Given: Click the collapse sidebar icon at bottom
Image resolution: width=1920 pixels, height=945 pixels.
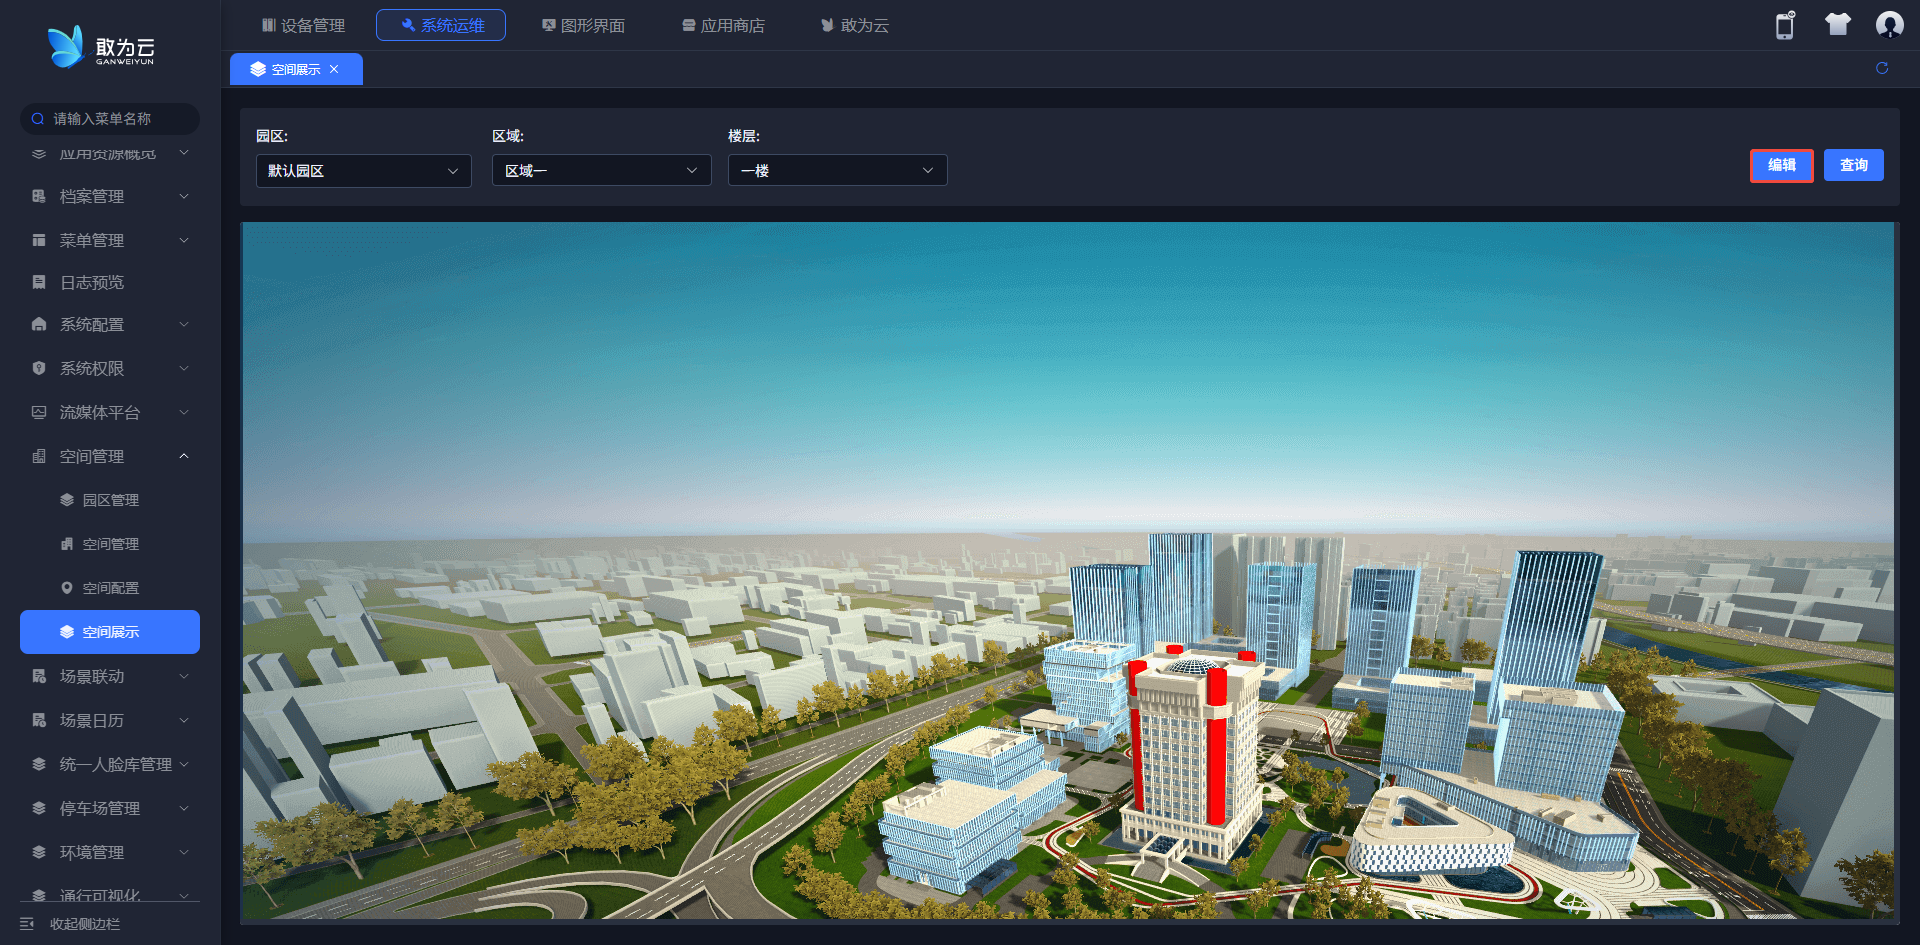Looking at the screenshot, I should 27,924.
